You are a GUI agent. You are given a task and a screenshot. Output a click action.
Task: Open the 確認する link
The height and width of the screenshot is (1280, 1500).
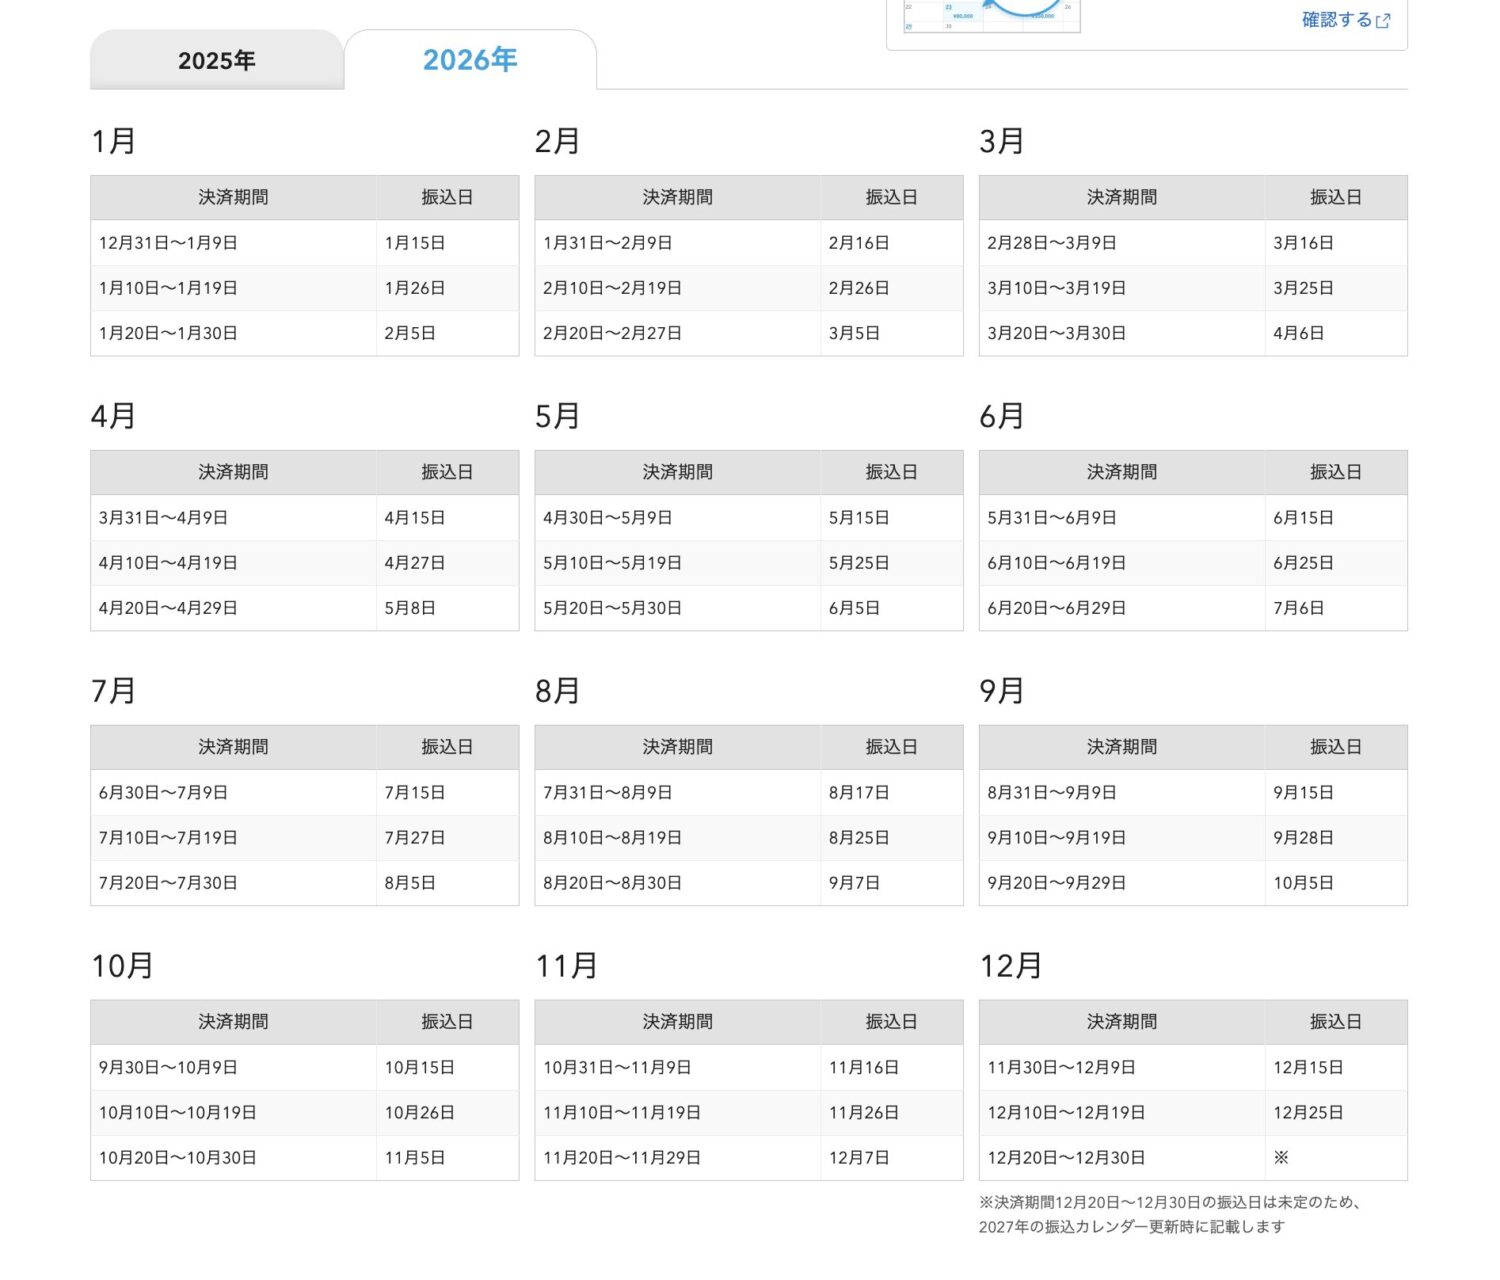(x=1336, y=20)
